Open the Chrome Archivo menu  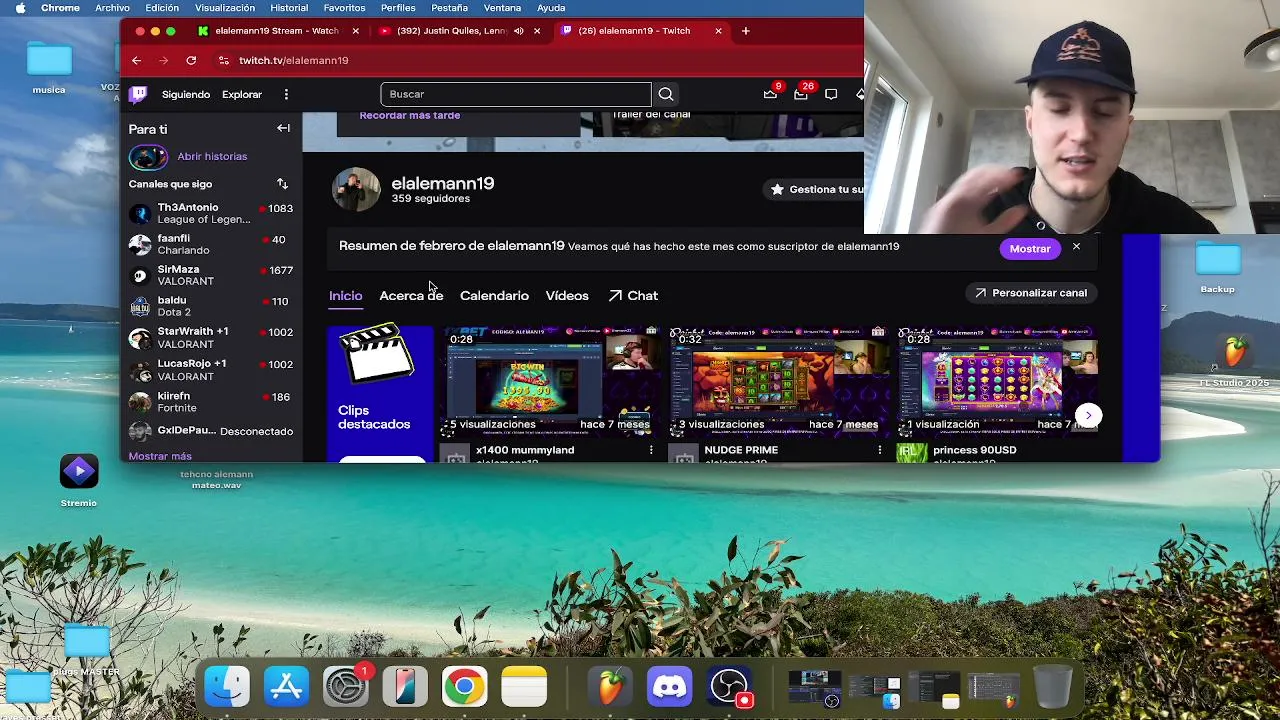pyautogui.click(x=112, y=8)
